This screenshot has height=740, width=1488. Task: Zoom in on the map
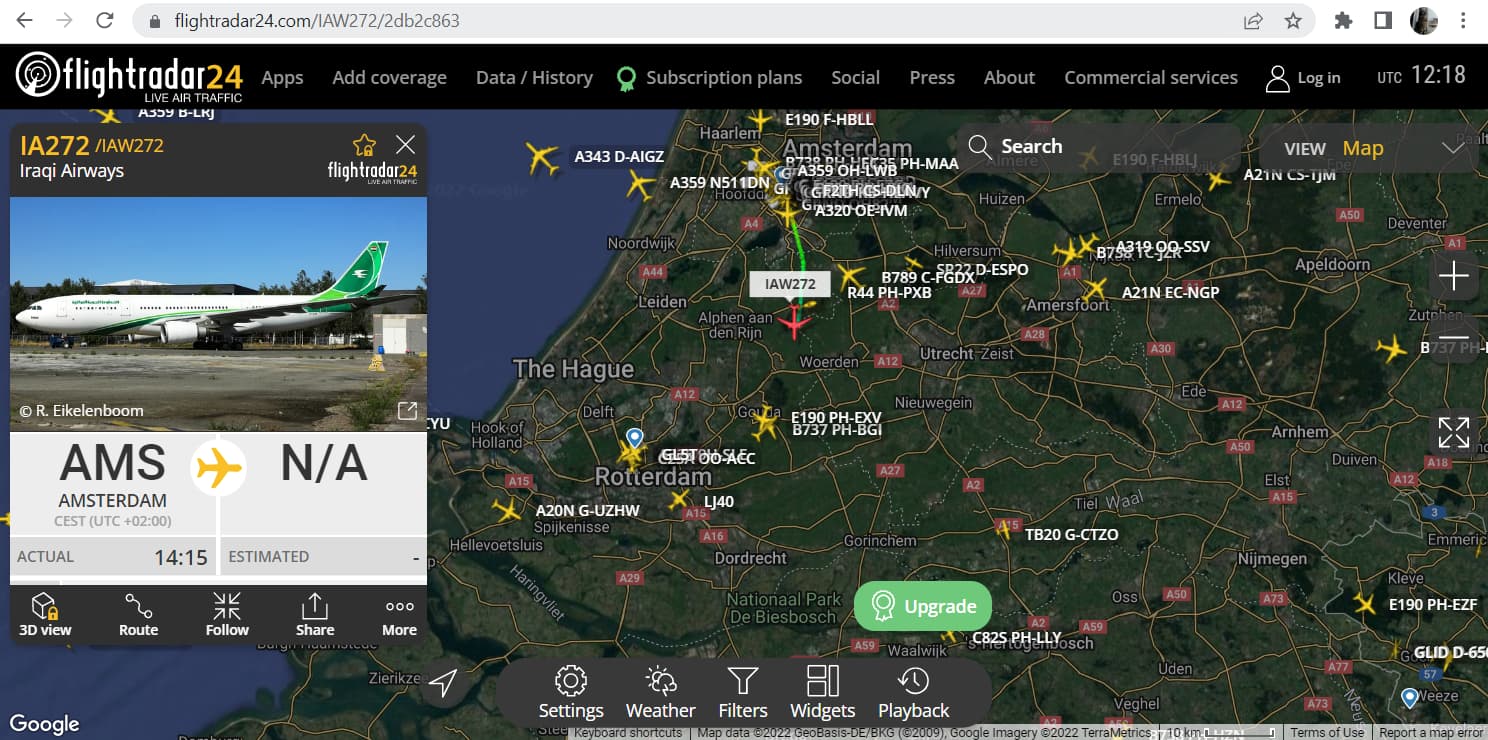1453,276
